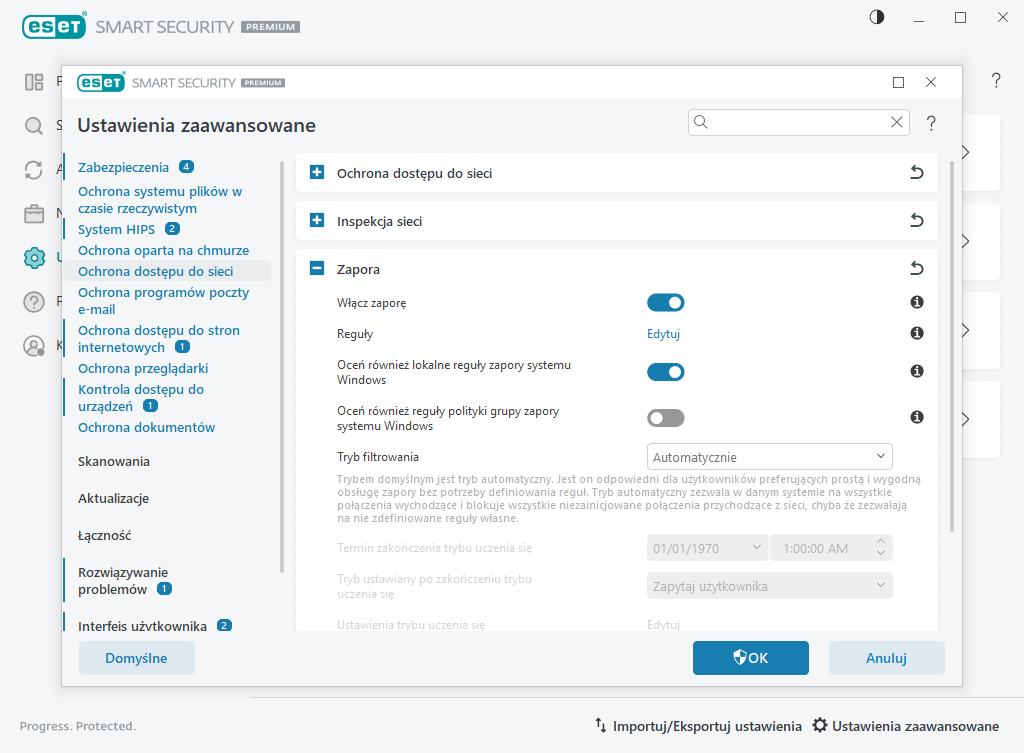Collapse the Zapora section
Image resolution: width=1024 pixels, height=753 pixels.
(317, 269)
